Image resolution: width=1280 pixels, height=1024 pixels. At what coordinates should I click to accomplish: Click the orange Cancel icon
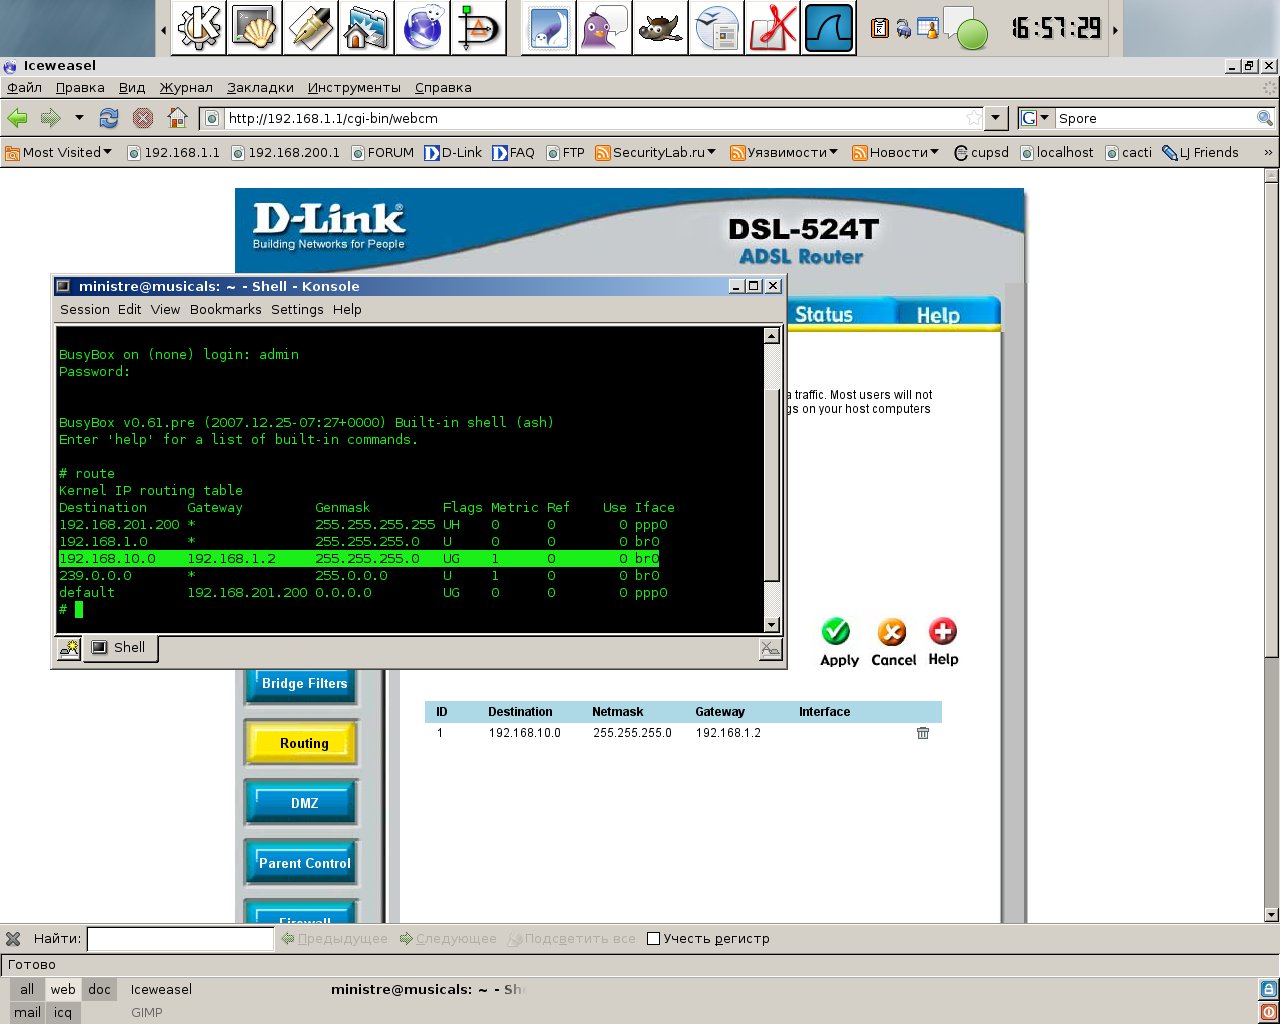coord(891,632)
